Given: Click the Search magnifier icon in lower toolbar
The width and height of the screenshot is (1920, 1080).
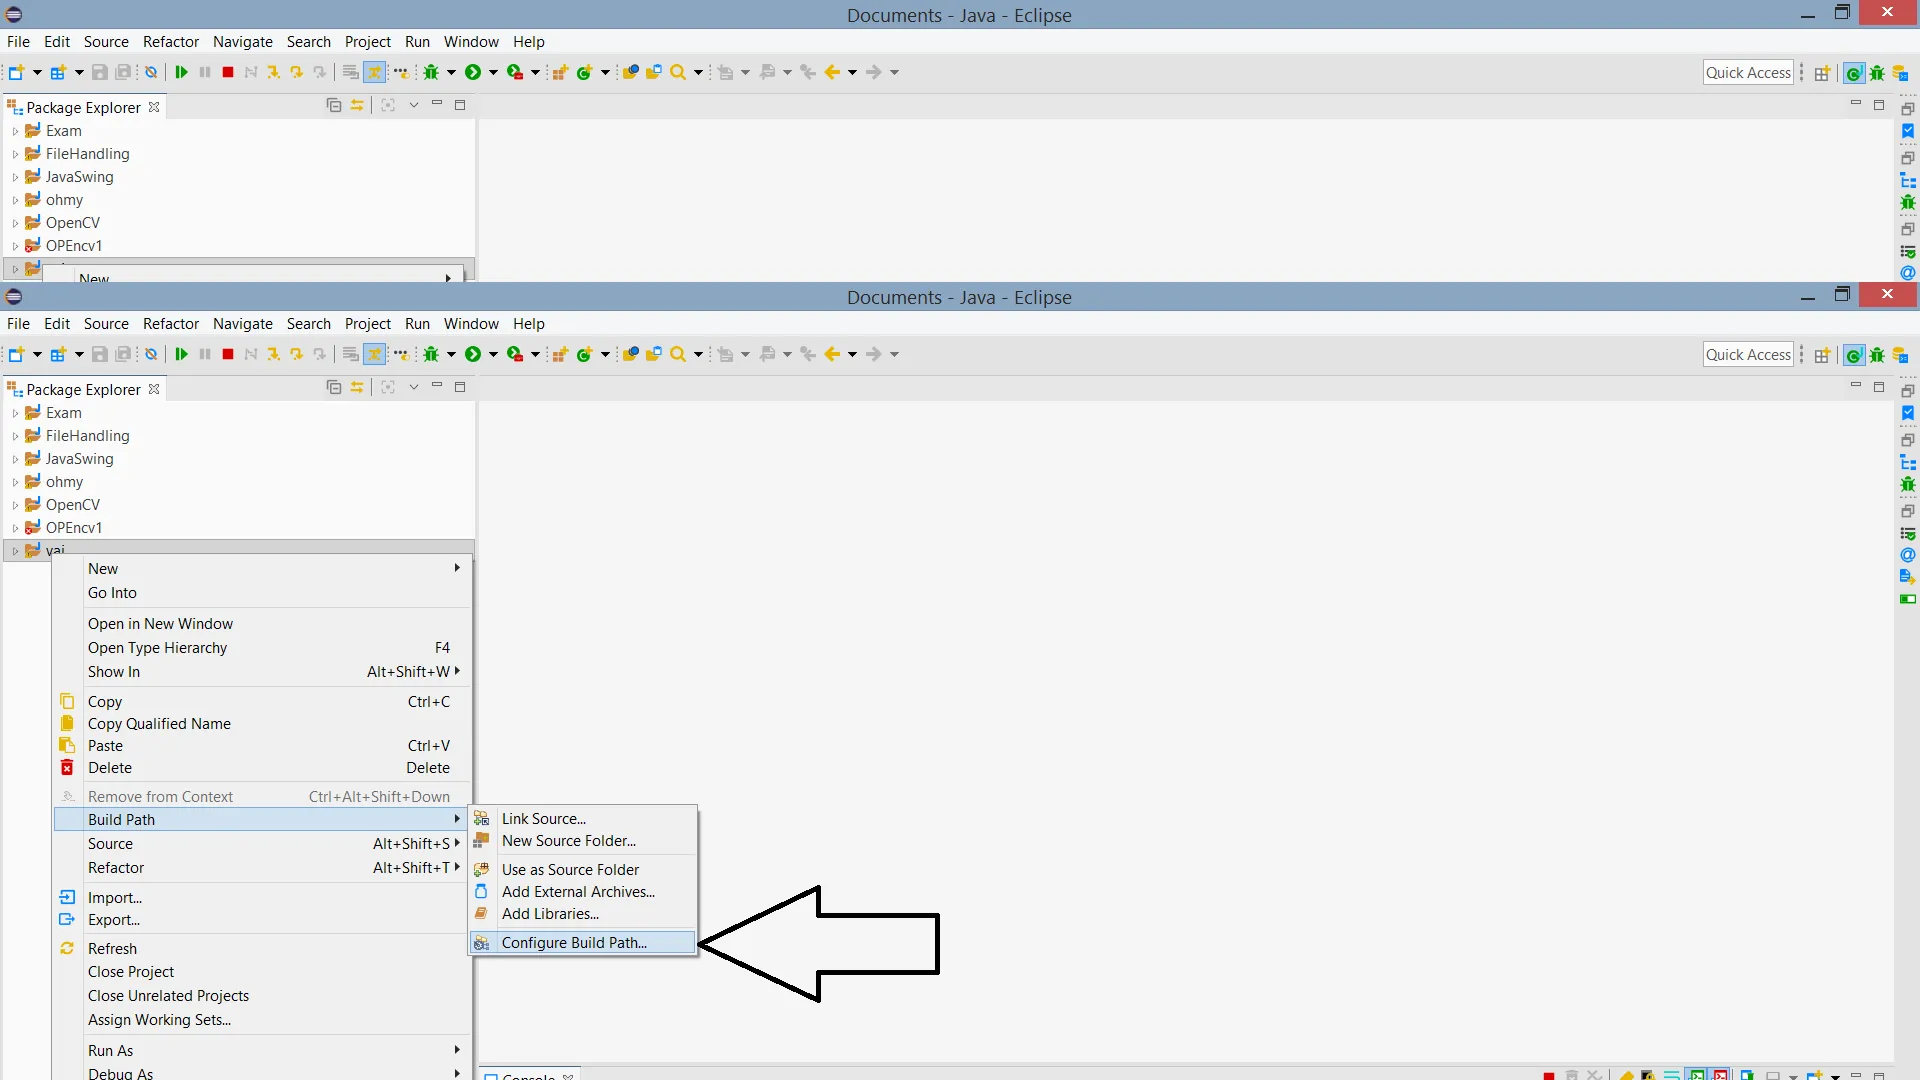Looking at the screenshot, I should pyautogui.click(x=678, y=354).
